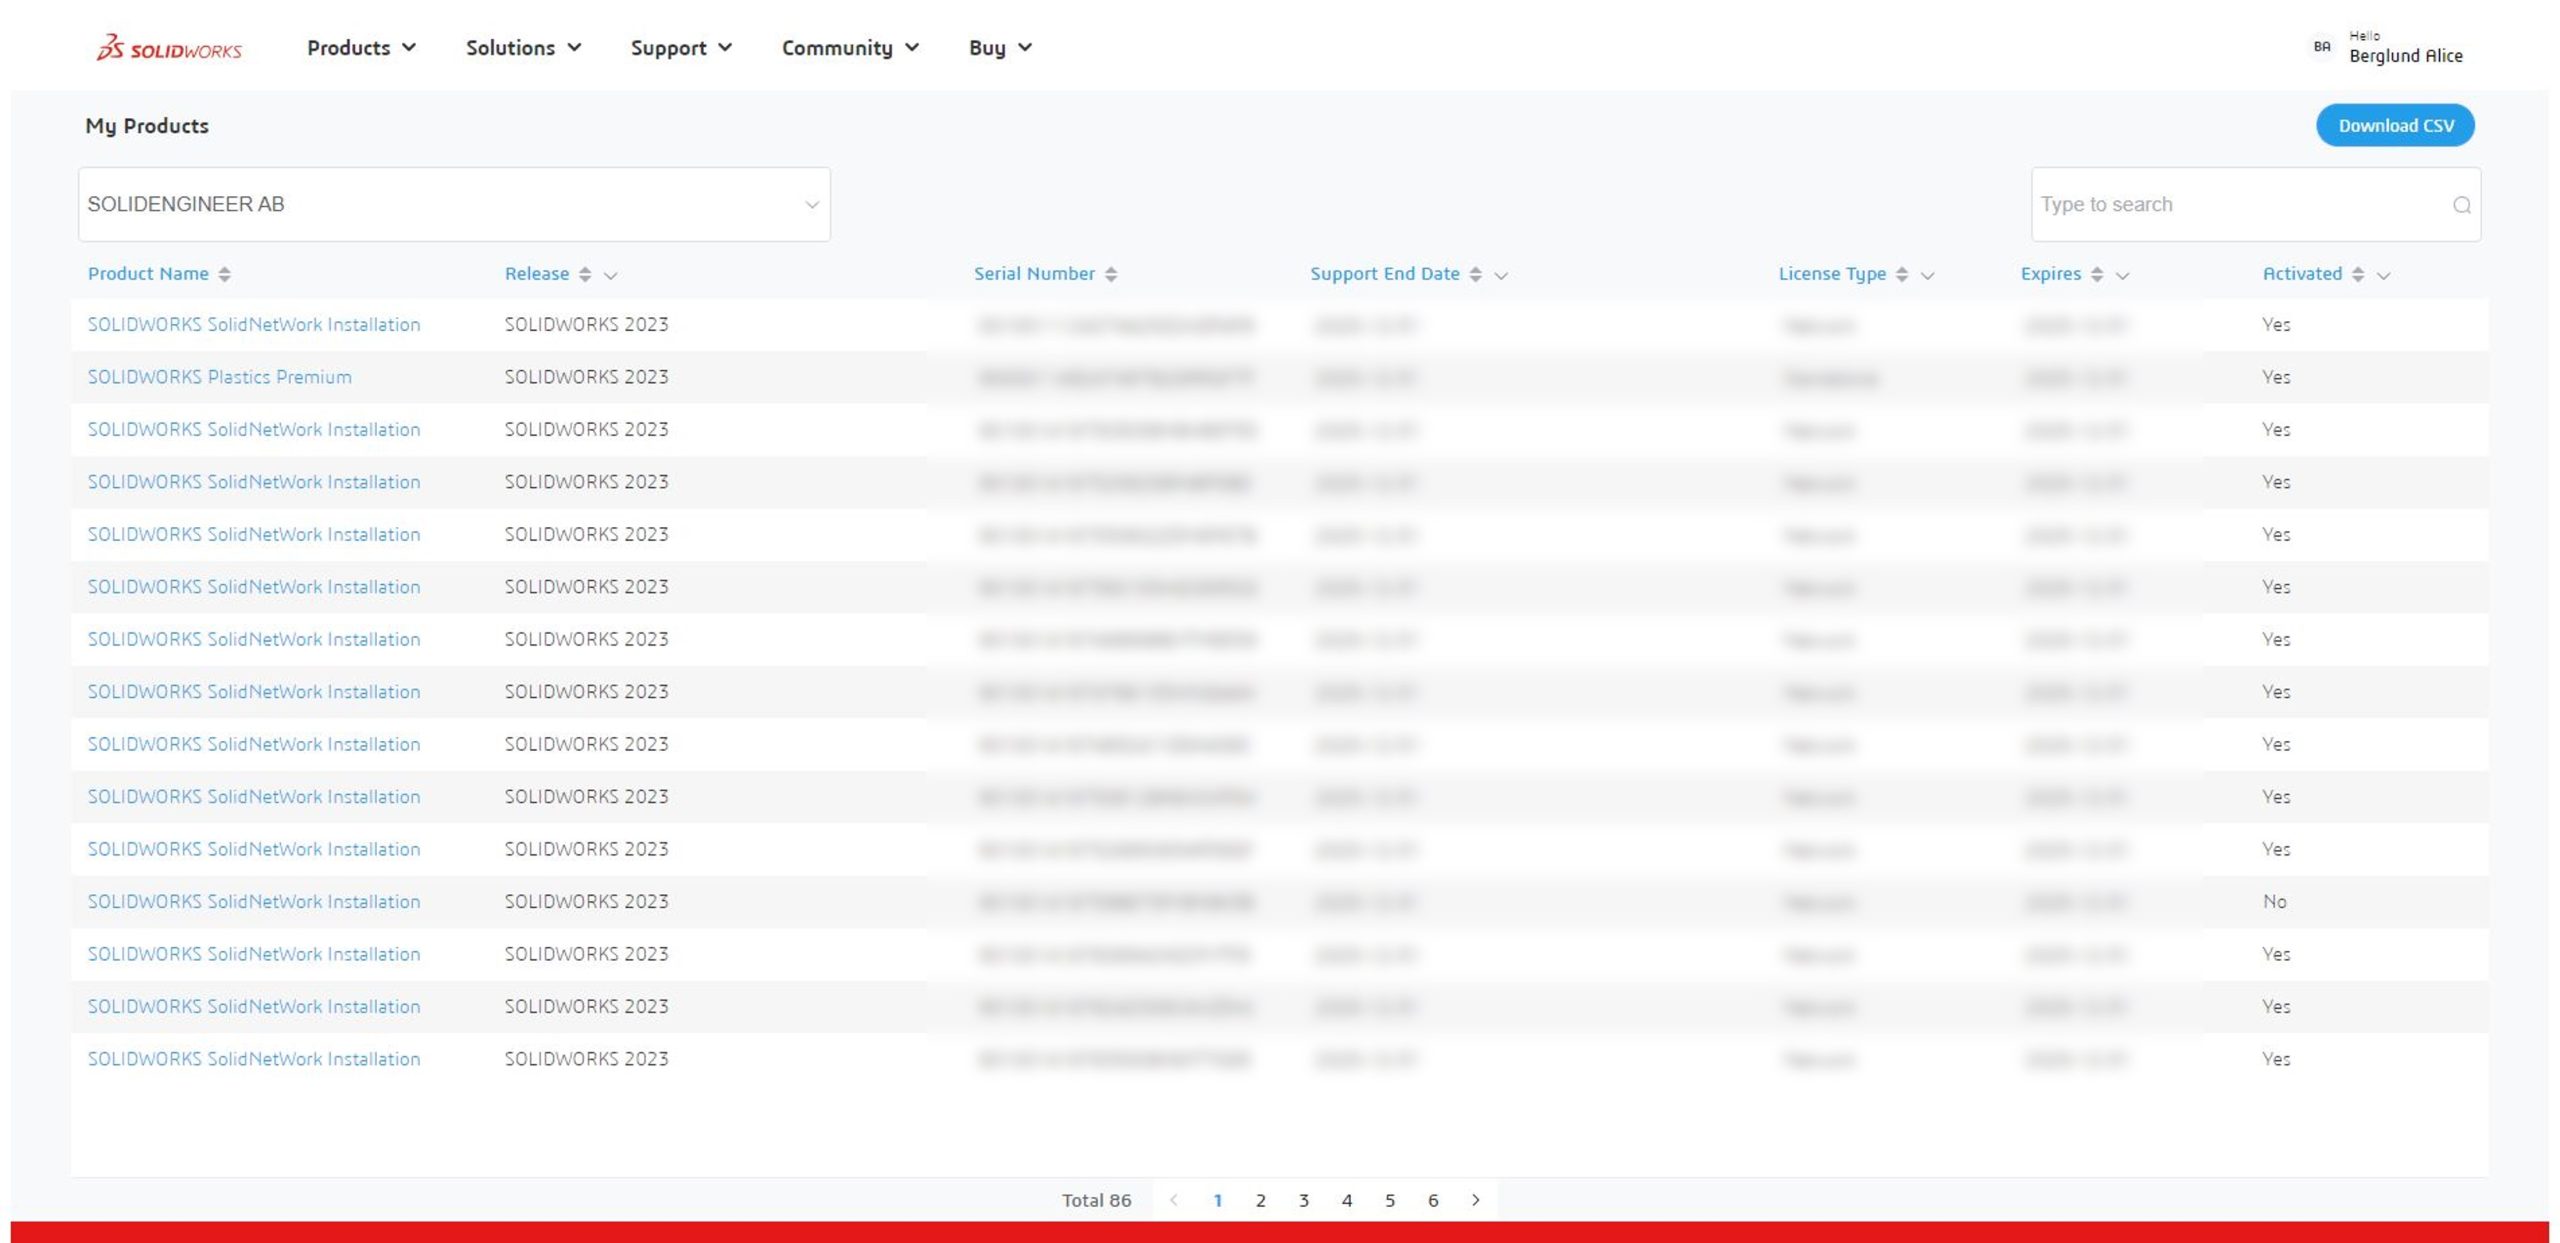
Task: Go to page 3 of results
Action: tap(1303, 1200)
